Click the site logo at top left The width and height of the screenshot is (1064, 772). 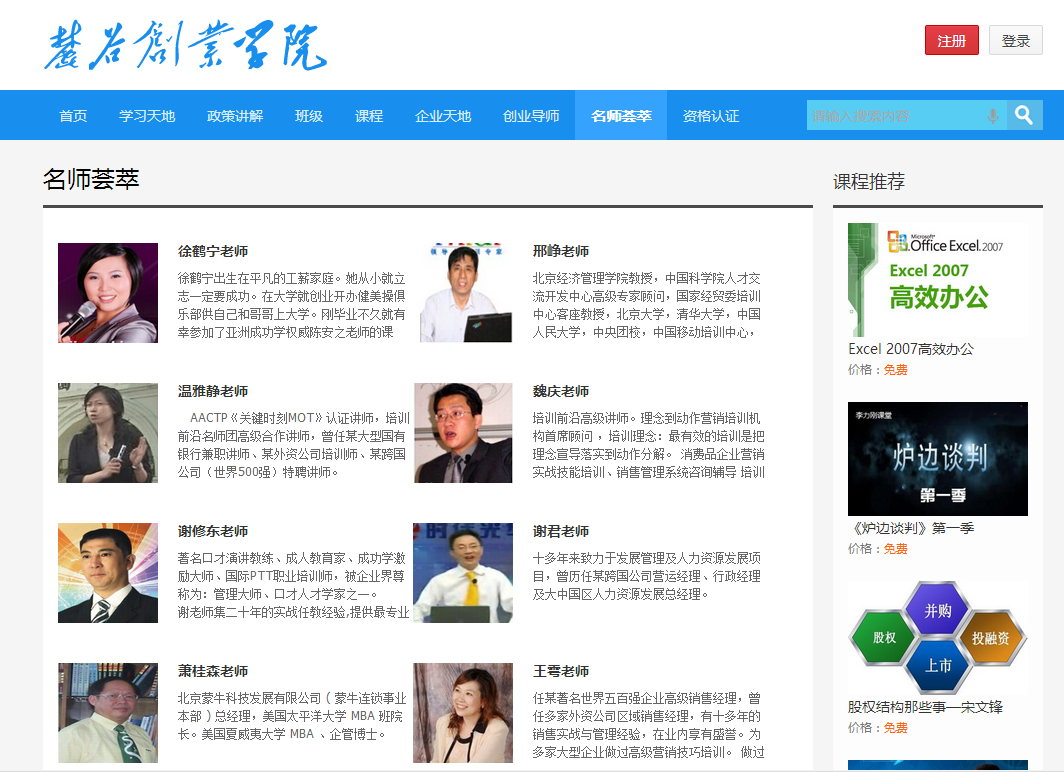[185, 45]
